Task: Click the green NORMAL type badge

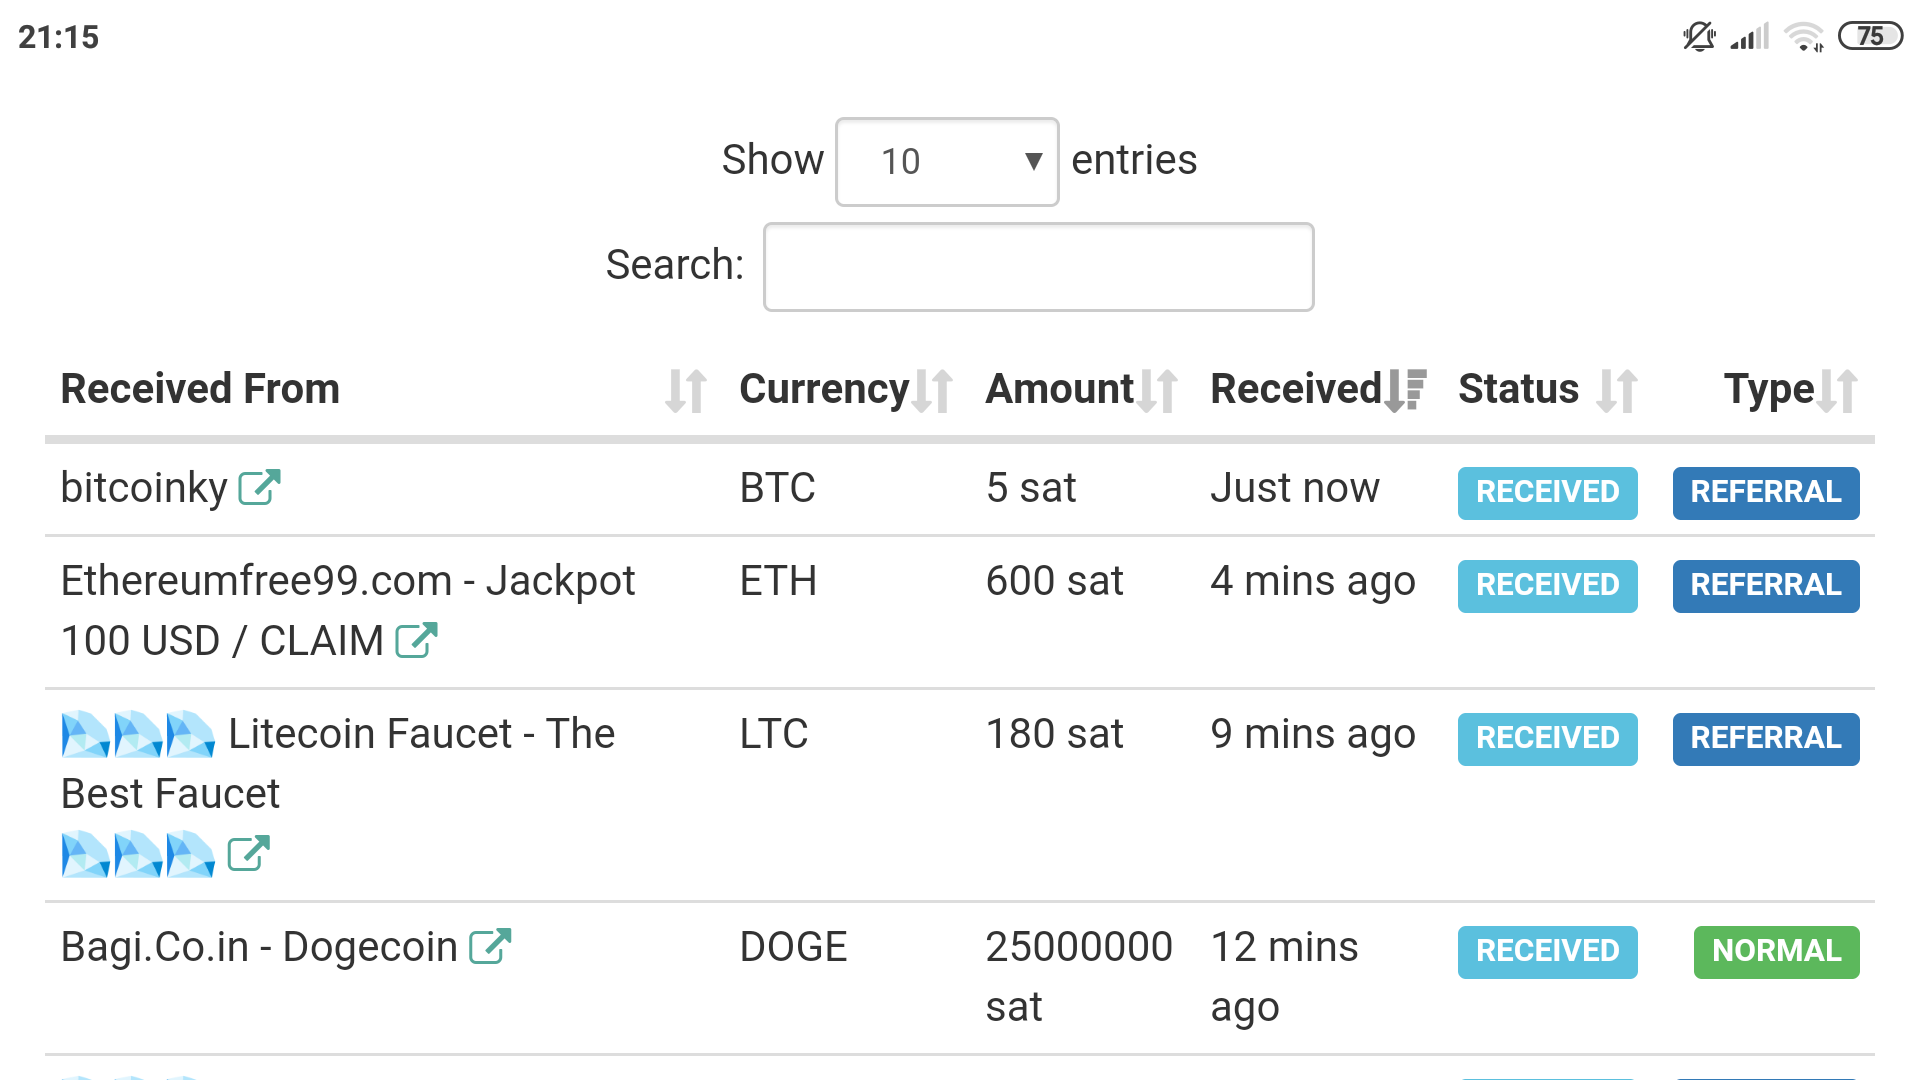Action: click(x=1776, y=951)
